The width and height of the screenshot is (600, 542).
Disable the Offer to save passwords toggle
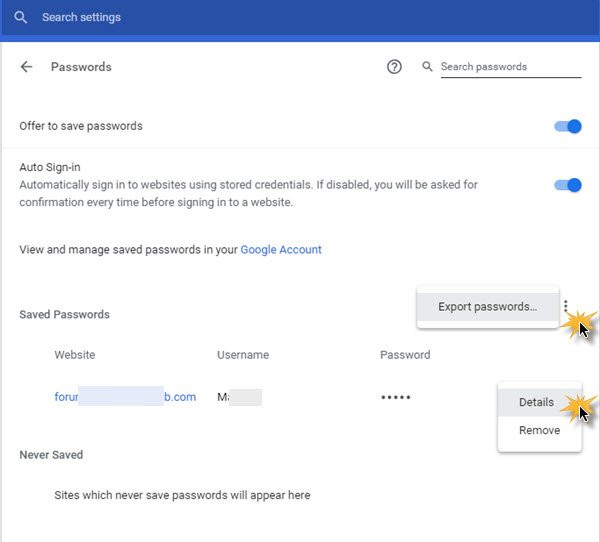point(568,127)
